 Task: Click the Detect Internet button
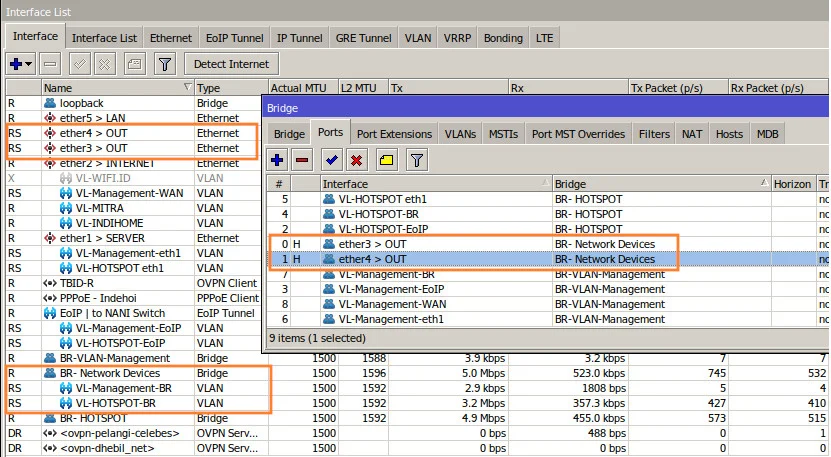(232, 64)
